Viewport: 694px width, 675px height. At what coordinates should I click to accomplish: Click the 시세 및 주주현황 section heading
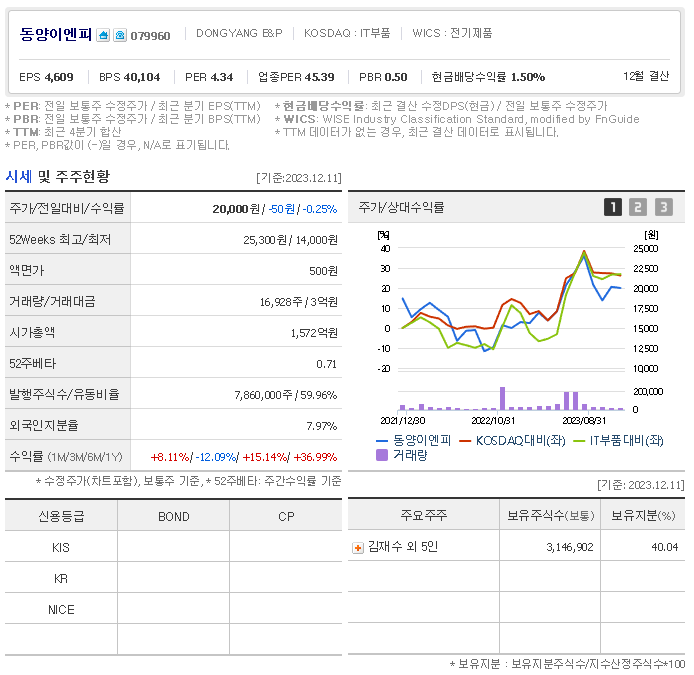point(58,176)
